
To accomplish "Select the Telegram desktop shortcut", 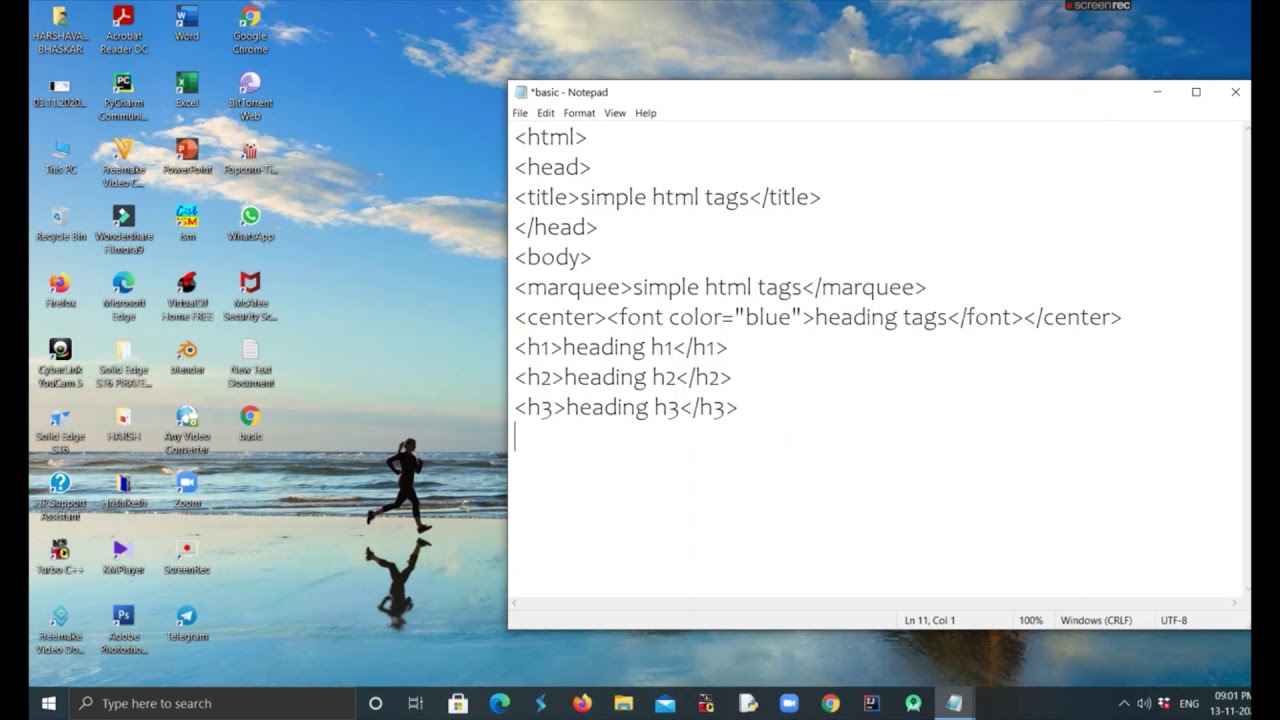I will 187,623.
